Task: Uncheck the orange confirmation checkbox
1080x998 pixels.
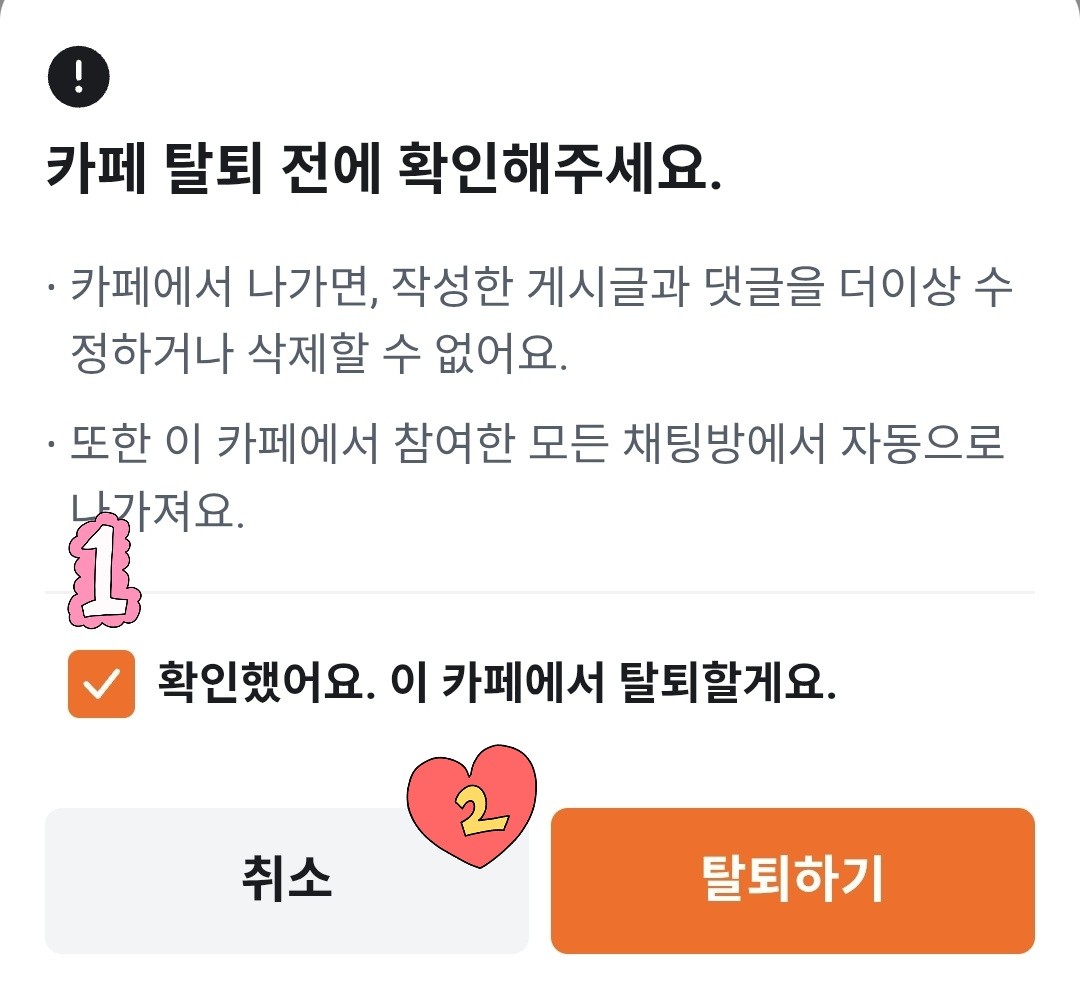Action: click(x=101, y=684)
